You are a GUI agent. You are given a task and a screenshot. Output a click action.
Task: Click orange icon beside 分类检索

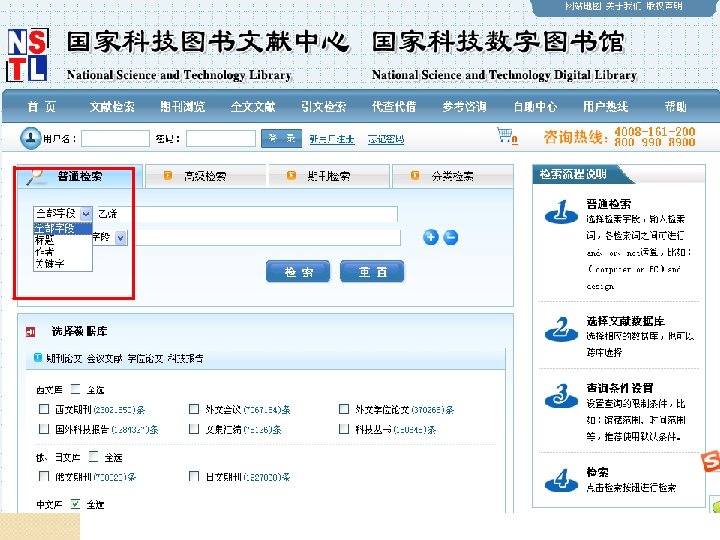[x=415, y=175]
